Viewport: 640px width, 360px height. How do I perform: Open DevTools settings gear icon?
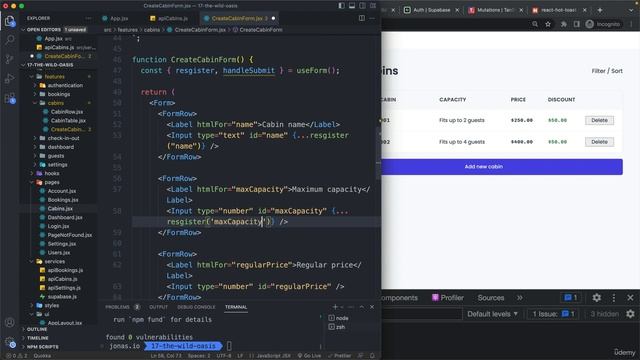tap(596, 298)
